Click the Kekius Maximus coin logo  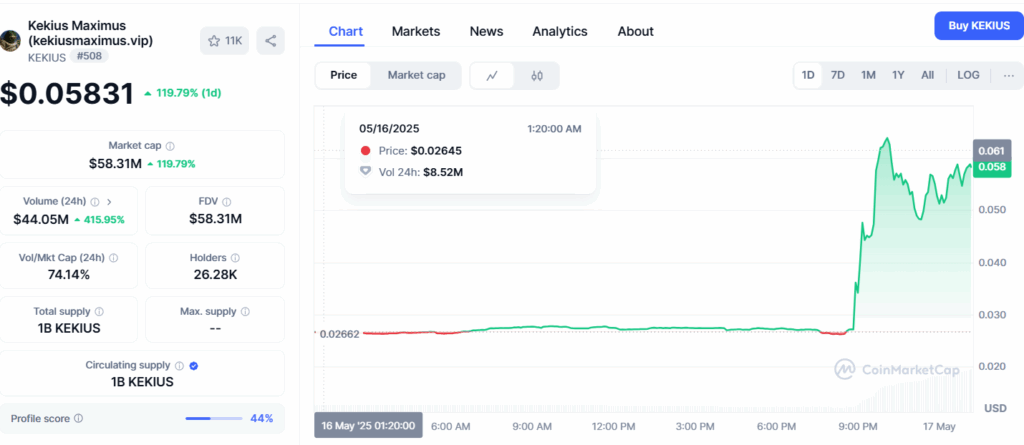[x=10, y=41]
